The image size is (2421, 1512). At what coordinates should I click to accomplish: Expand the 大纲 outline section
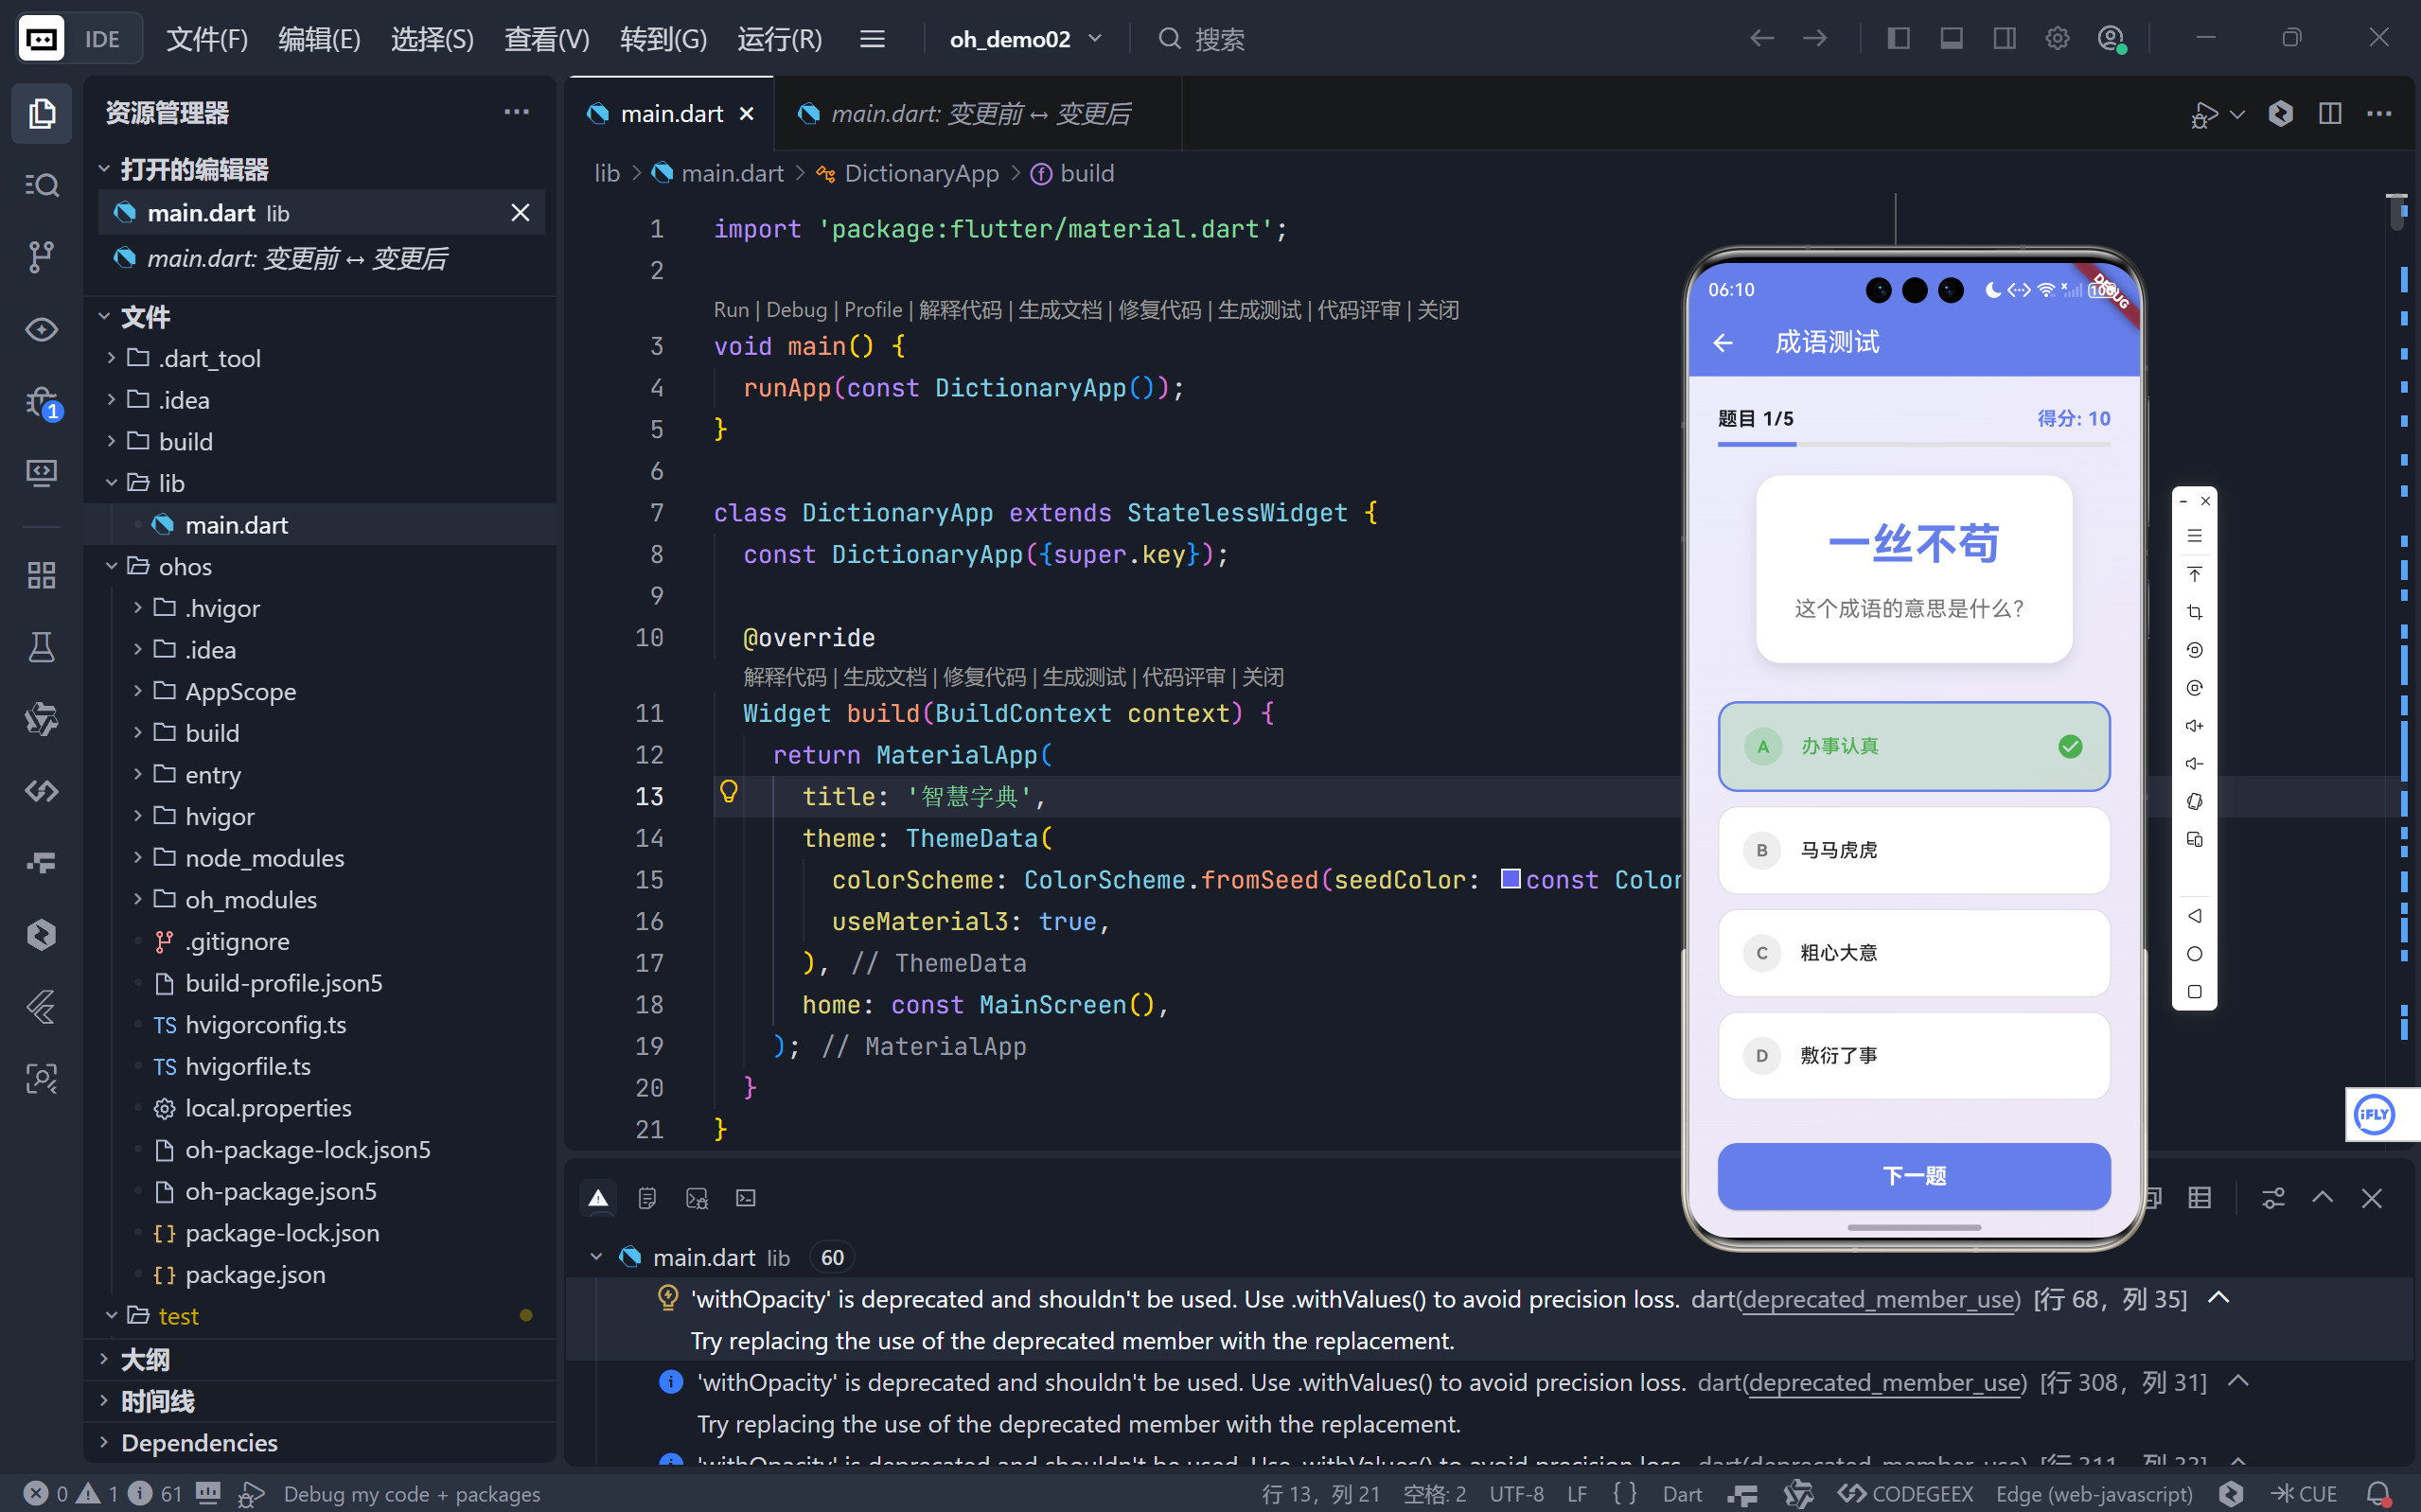coord(145,1359)
